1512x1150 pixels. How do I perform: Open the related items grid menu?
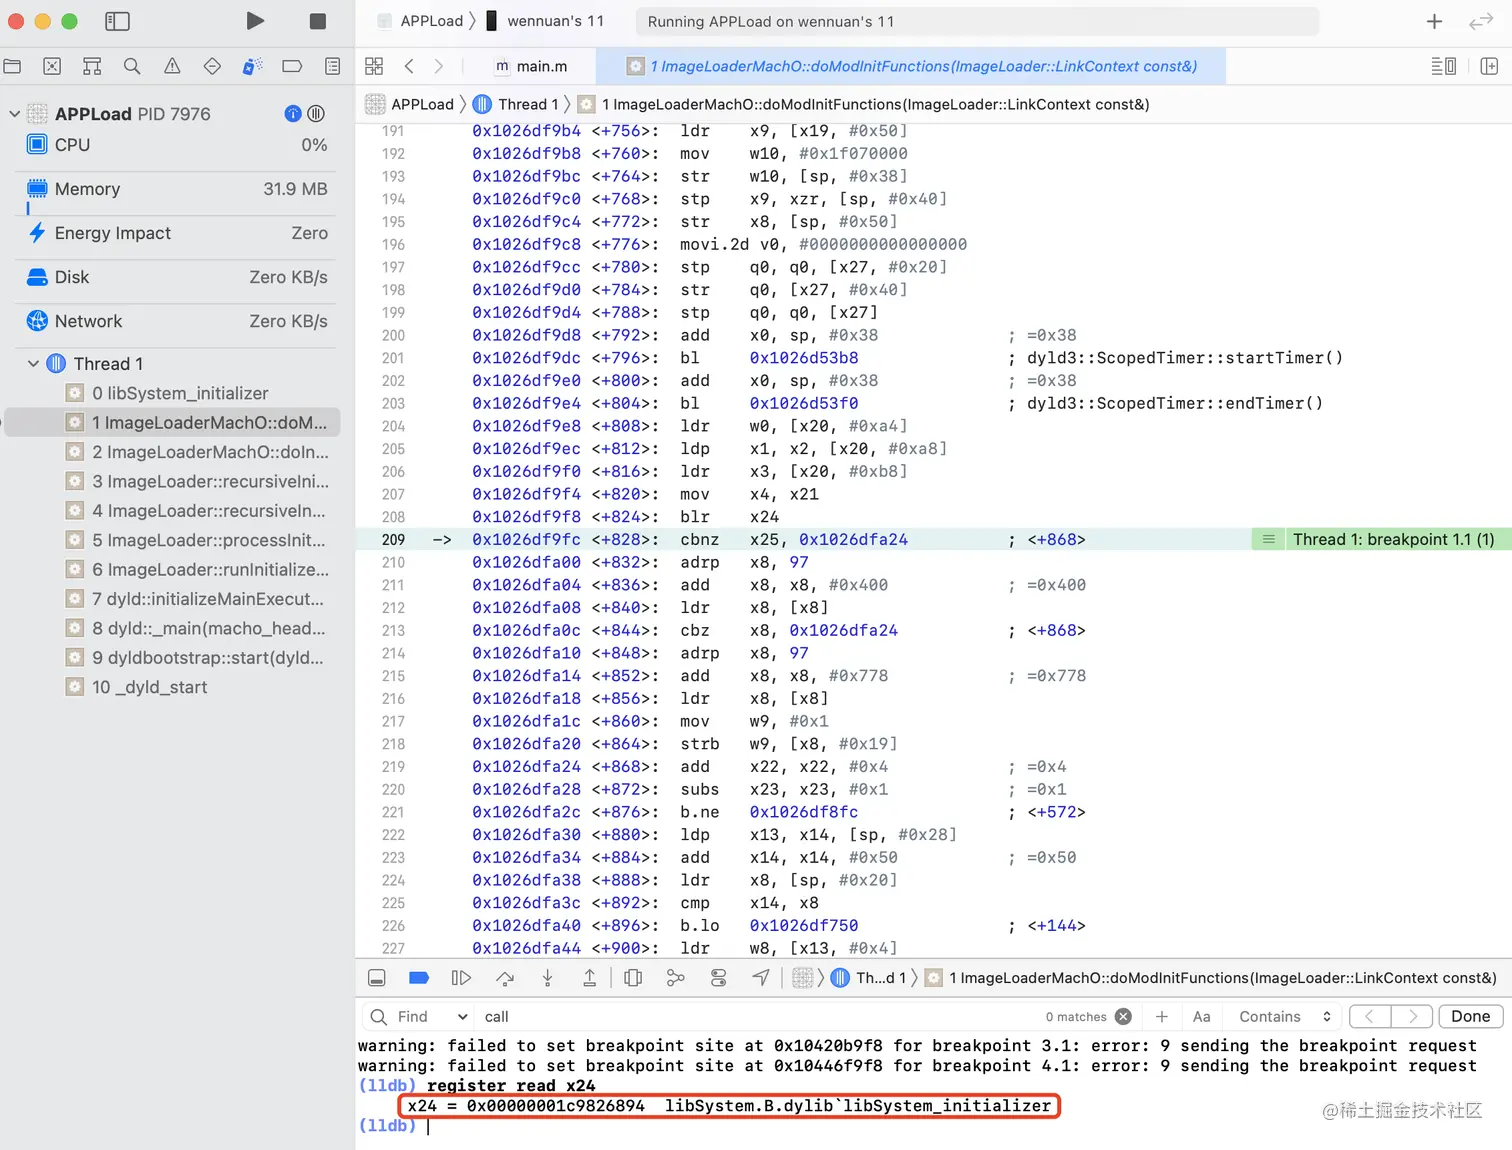point(374,66)
